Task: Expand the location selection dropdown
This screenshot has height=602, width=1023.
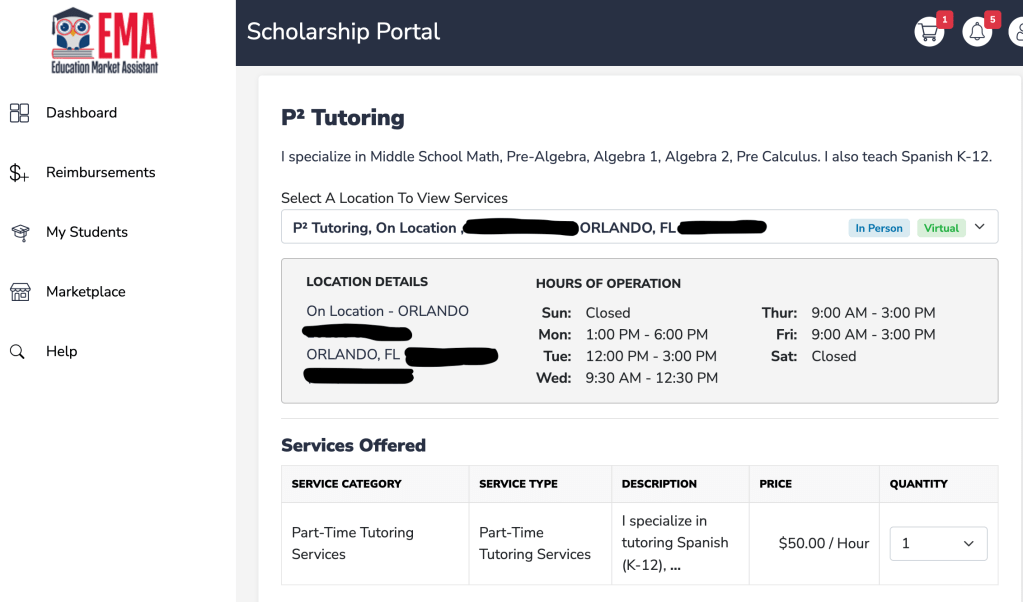Action: [x=979, y=227]
